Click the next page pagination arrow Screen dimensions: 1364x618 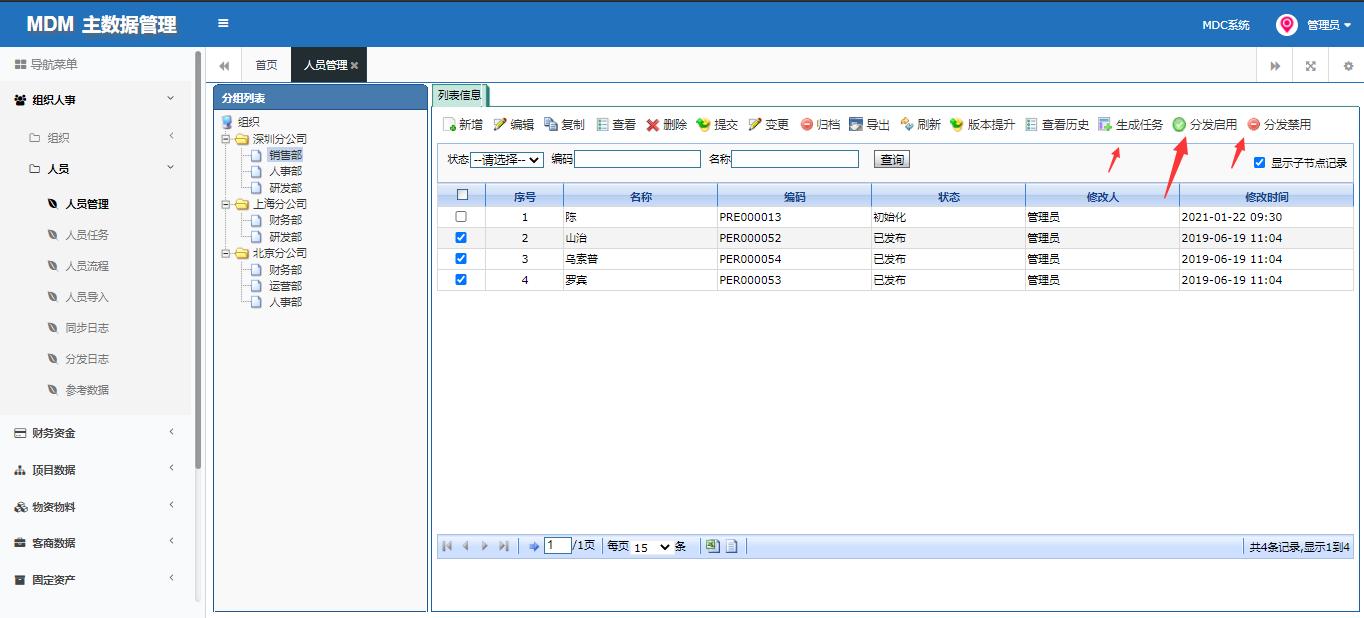485,546
